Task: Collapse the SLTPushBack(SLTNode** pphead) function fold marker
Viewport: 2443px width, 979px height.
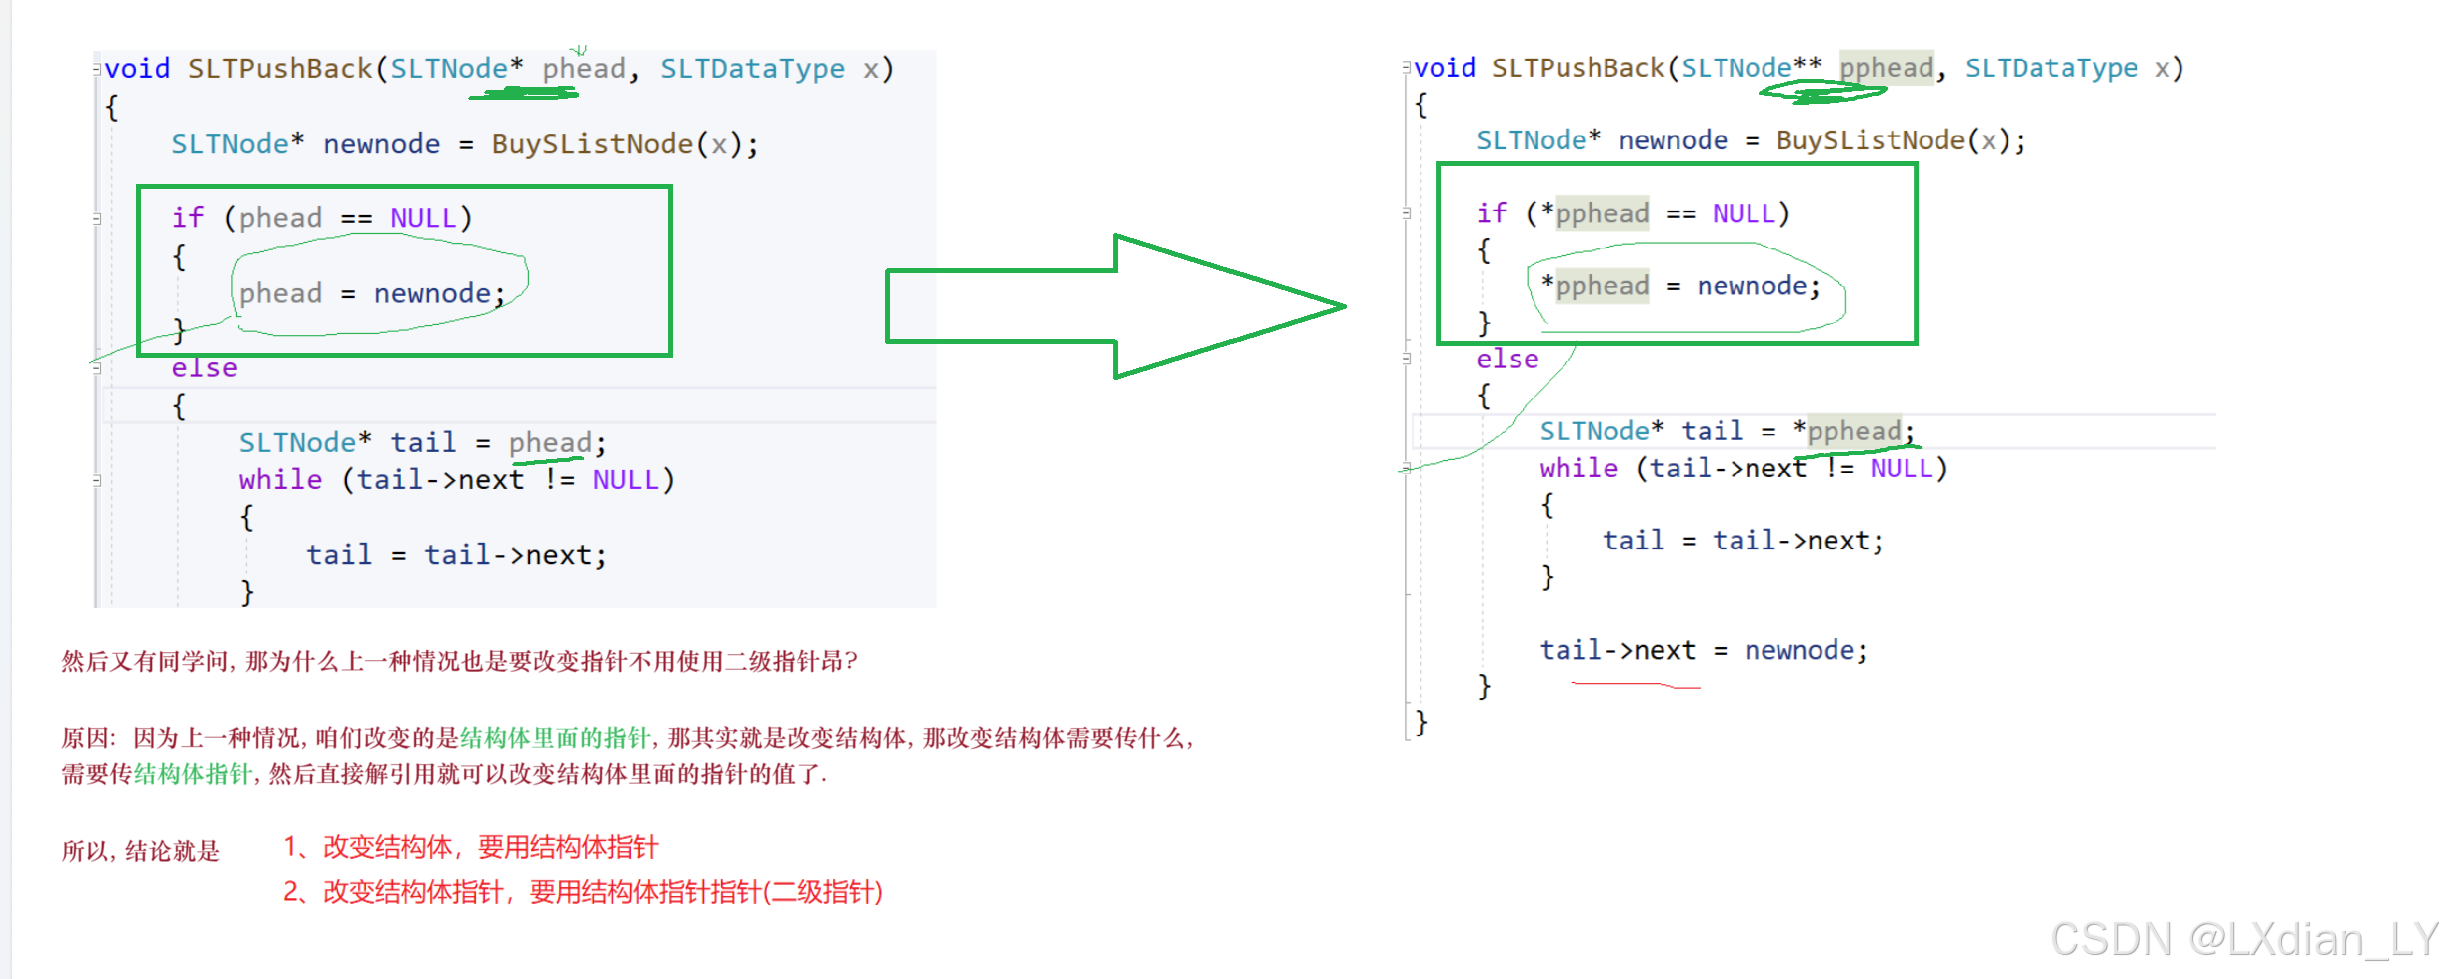Action: pyautogui.click(x=1407, y=68)
